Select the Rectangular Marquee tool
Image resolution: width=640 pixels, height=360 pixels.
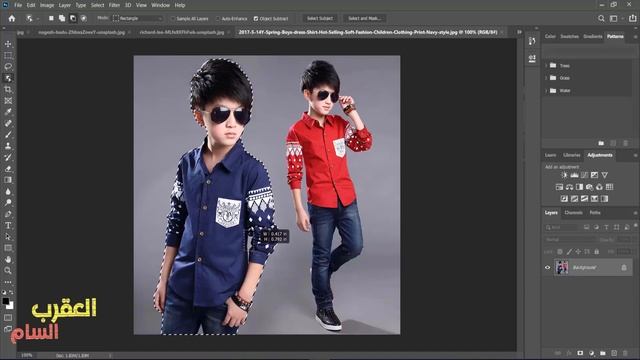[8, 55]
